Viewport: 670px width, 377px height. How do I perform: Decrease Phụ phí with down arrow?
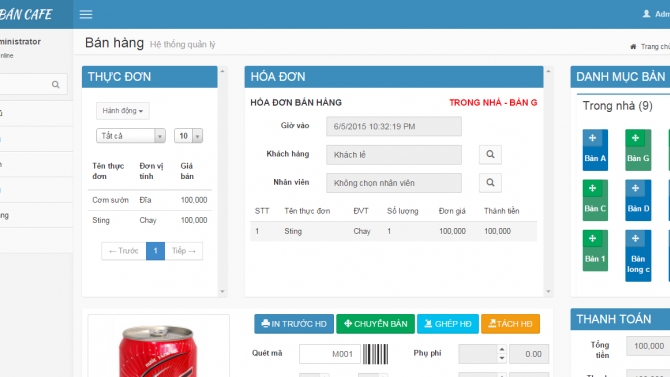click(x=502, y=359)
